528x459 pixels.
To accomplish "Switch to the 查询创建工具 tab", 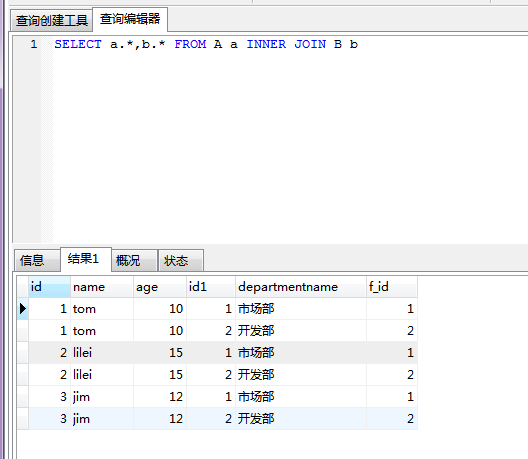I will pyautogui.click(x=52, y=21).
